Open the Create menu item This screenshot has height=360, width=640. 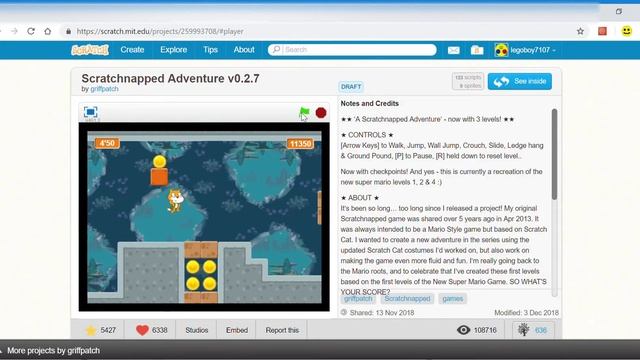[132, 50]
